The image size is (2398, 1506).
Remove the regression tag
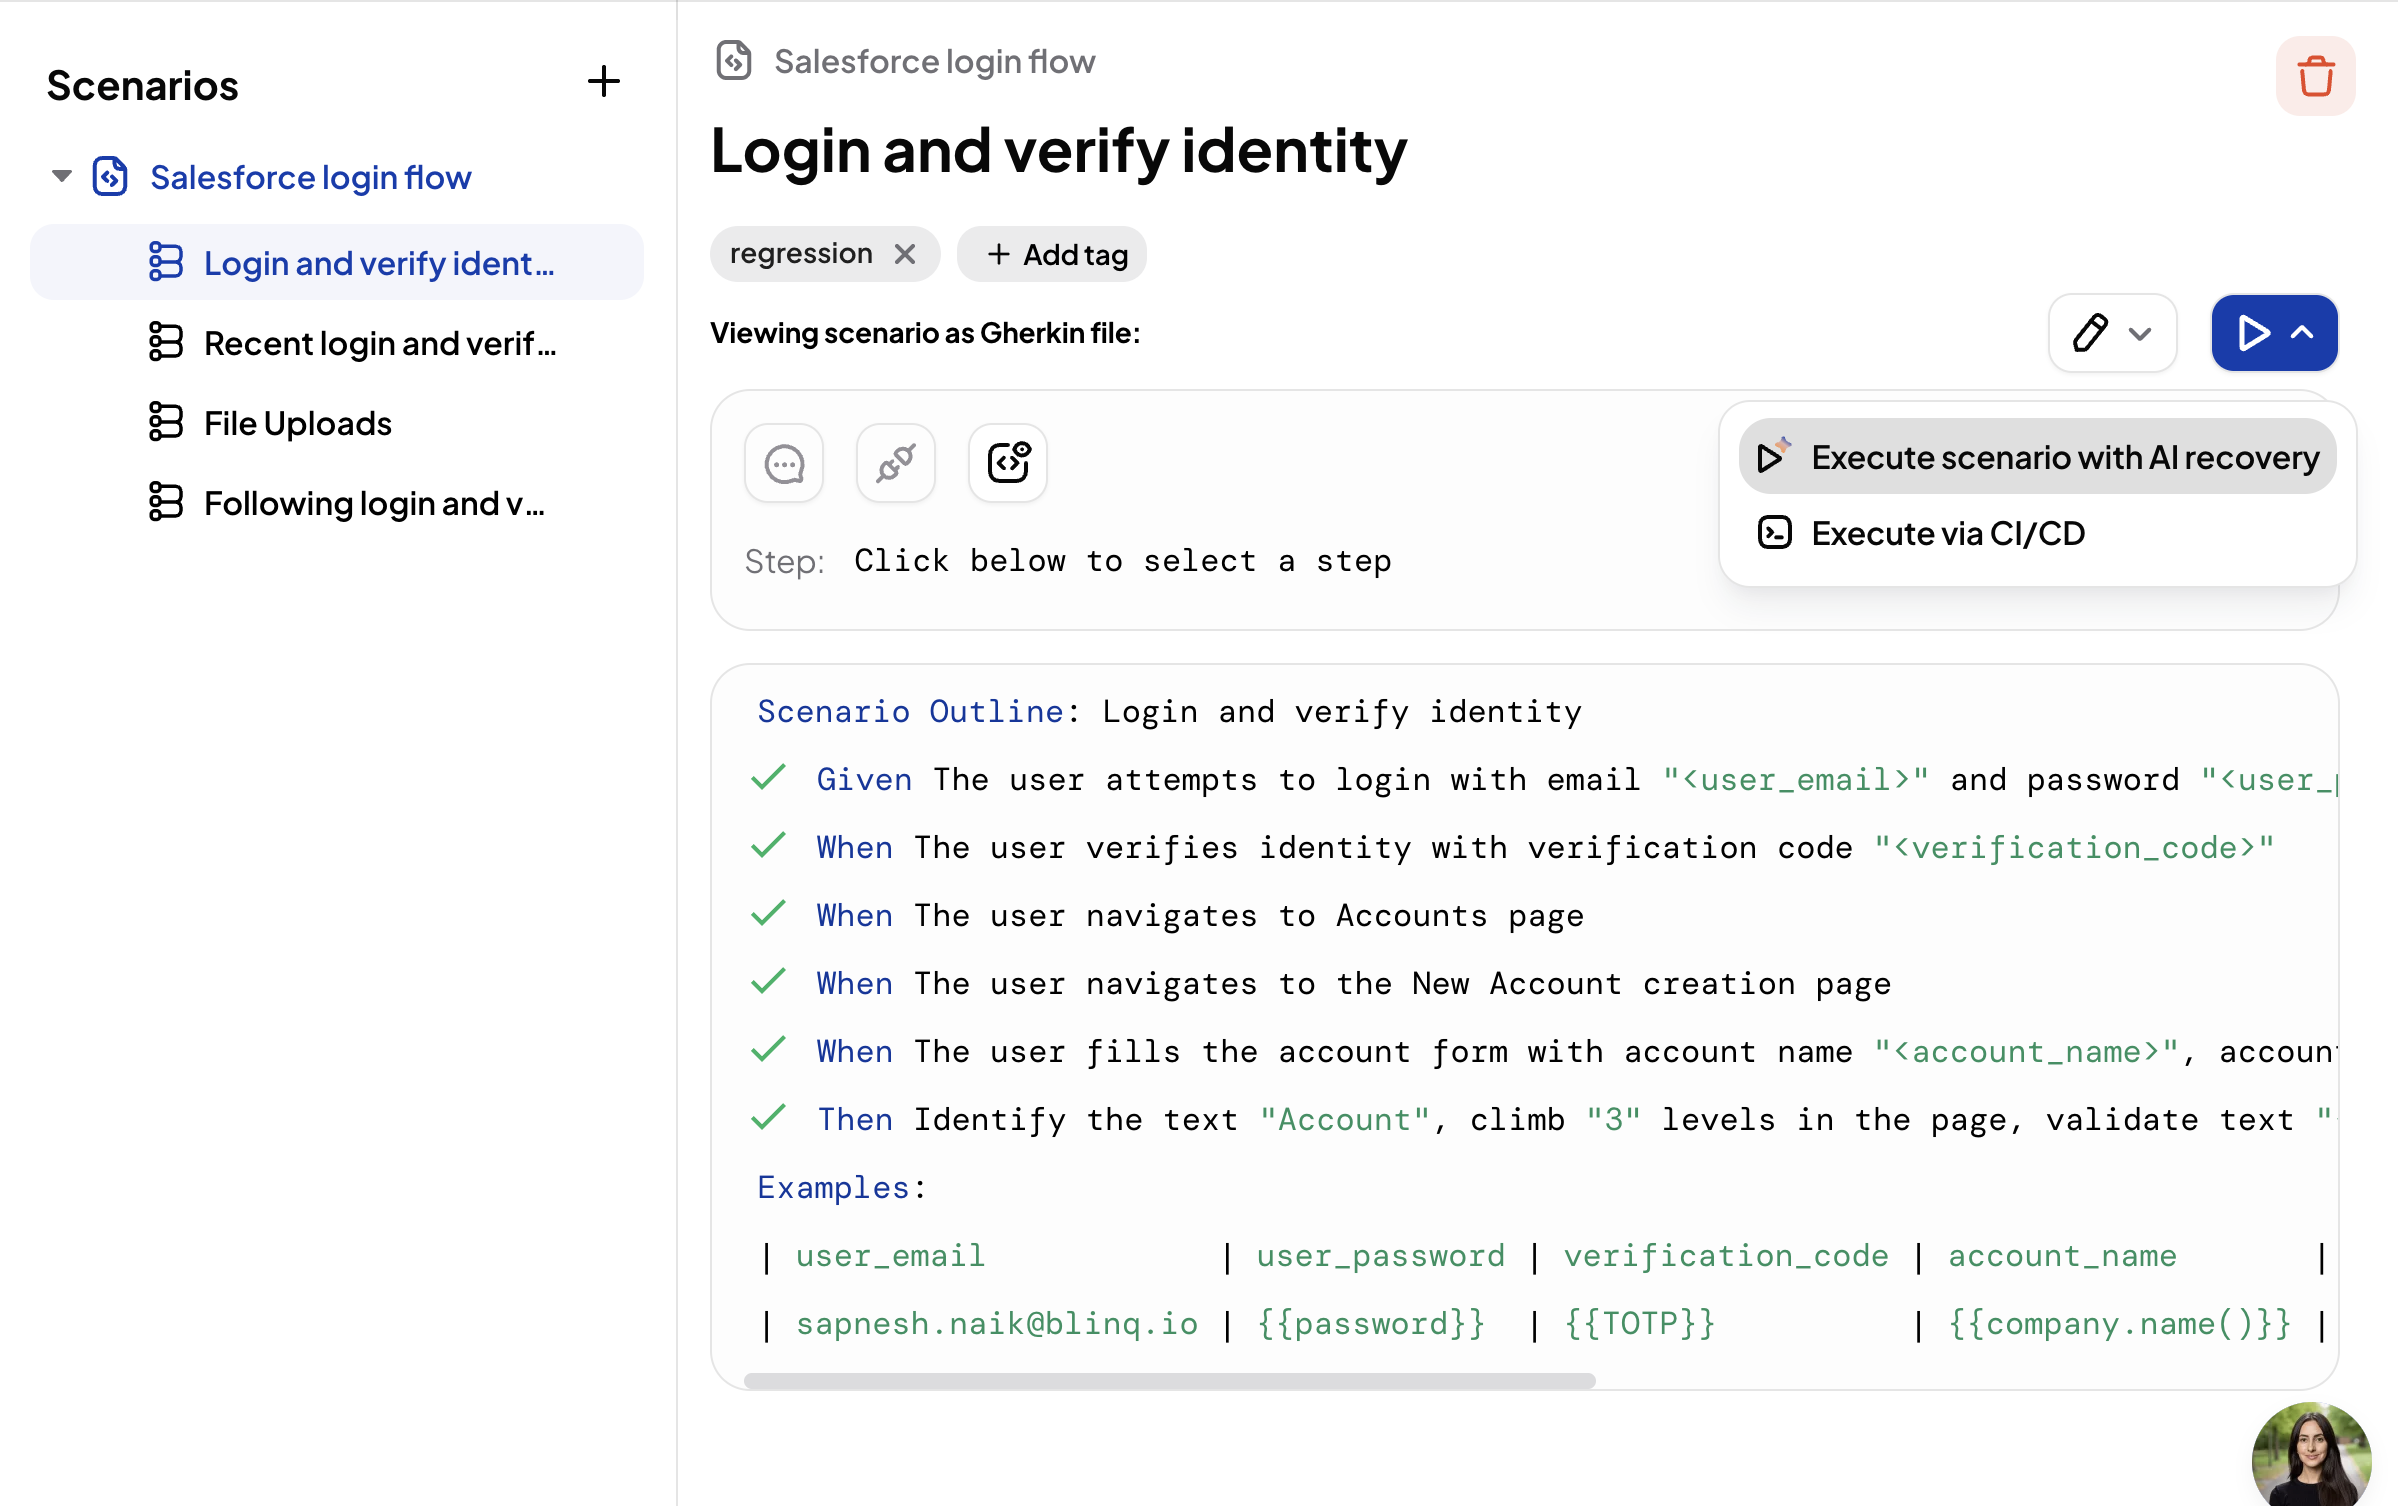(x=905, y=254)
